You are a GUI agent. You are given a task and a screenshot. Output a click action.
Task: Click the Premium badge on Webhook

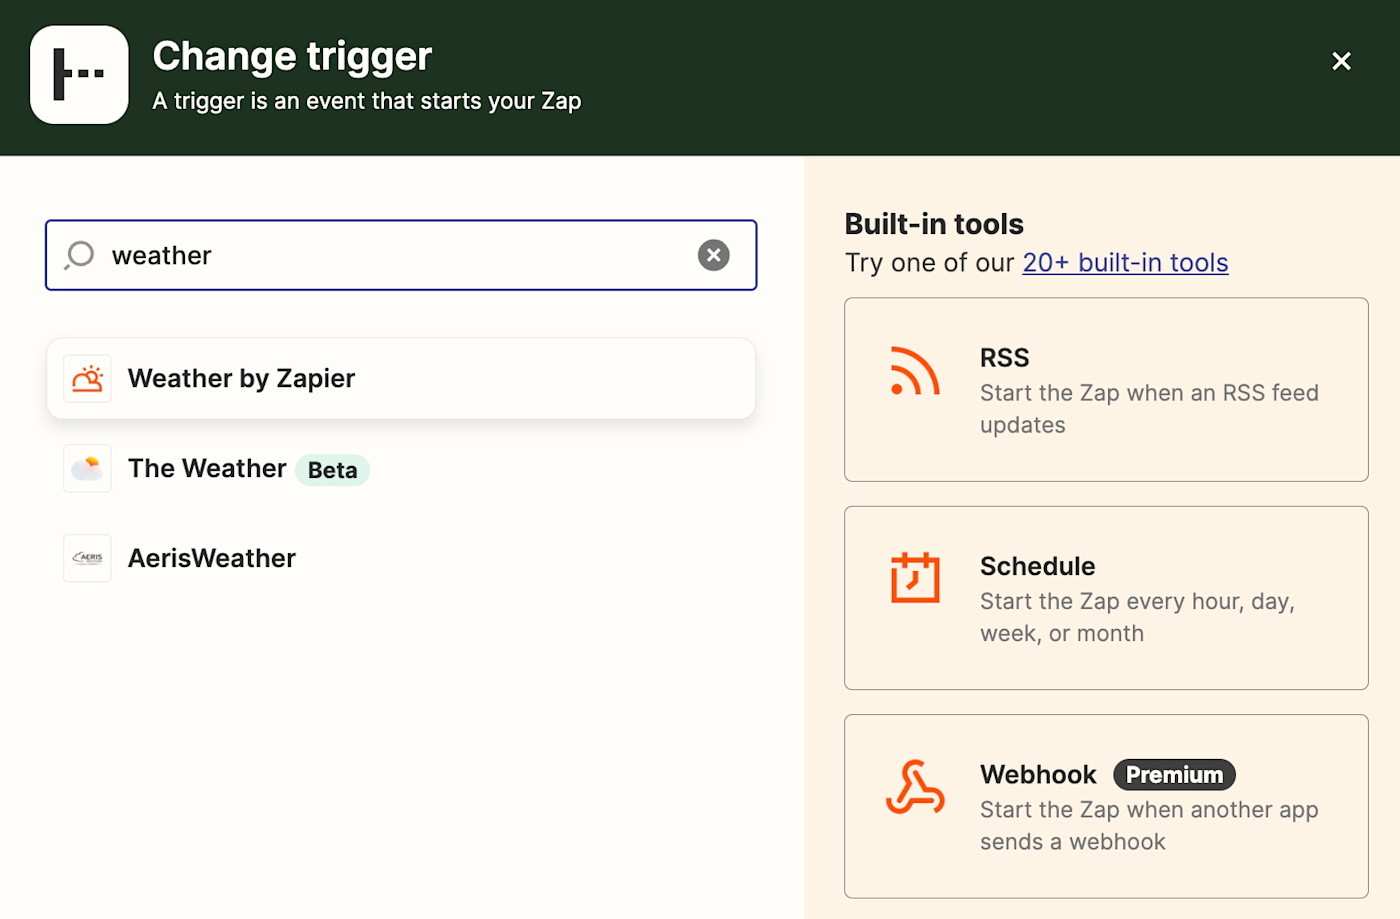coord(1174,775)
